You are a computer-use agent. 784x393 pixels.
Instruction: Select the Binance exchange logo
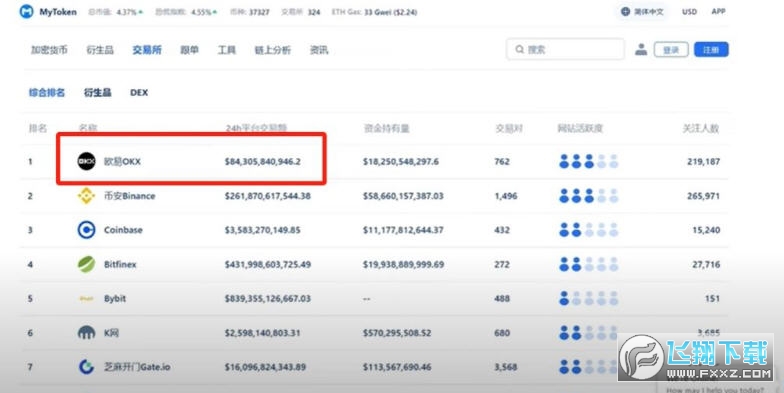point(86,196)
